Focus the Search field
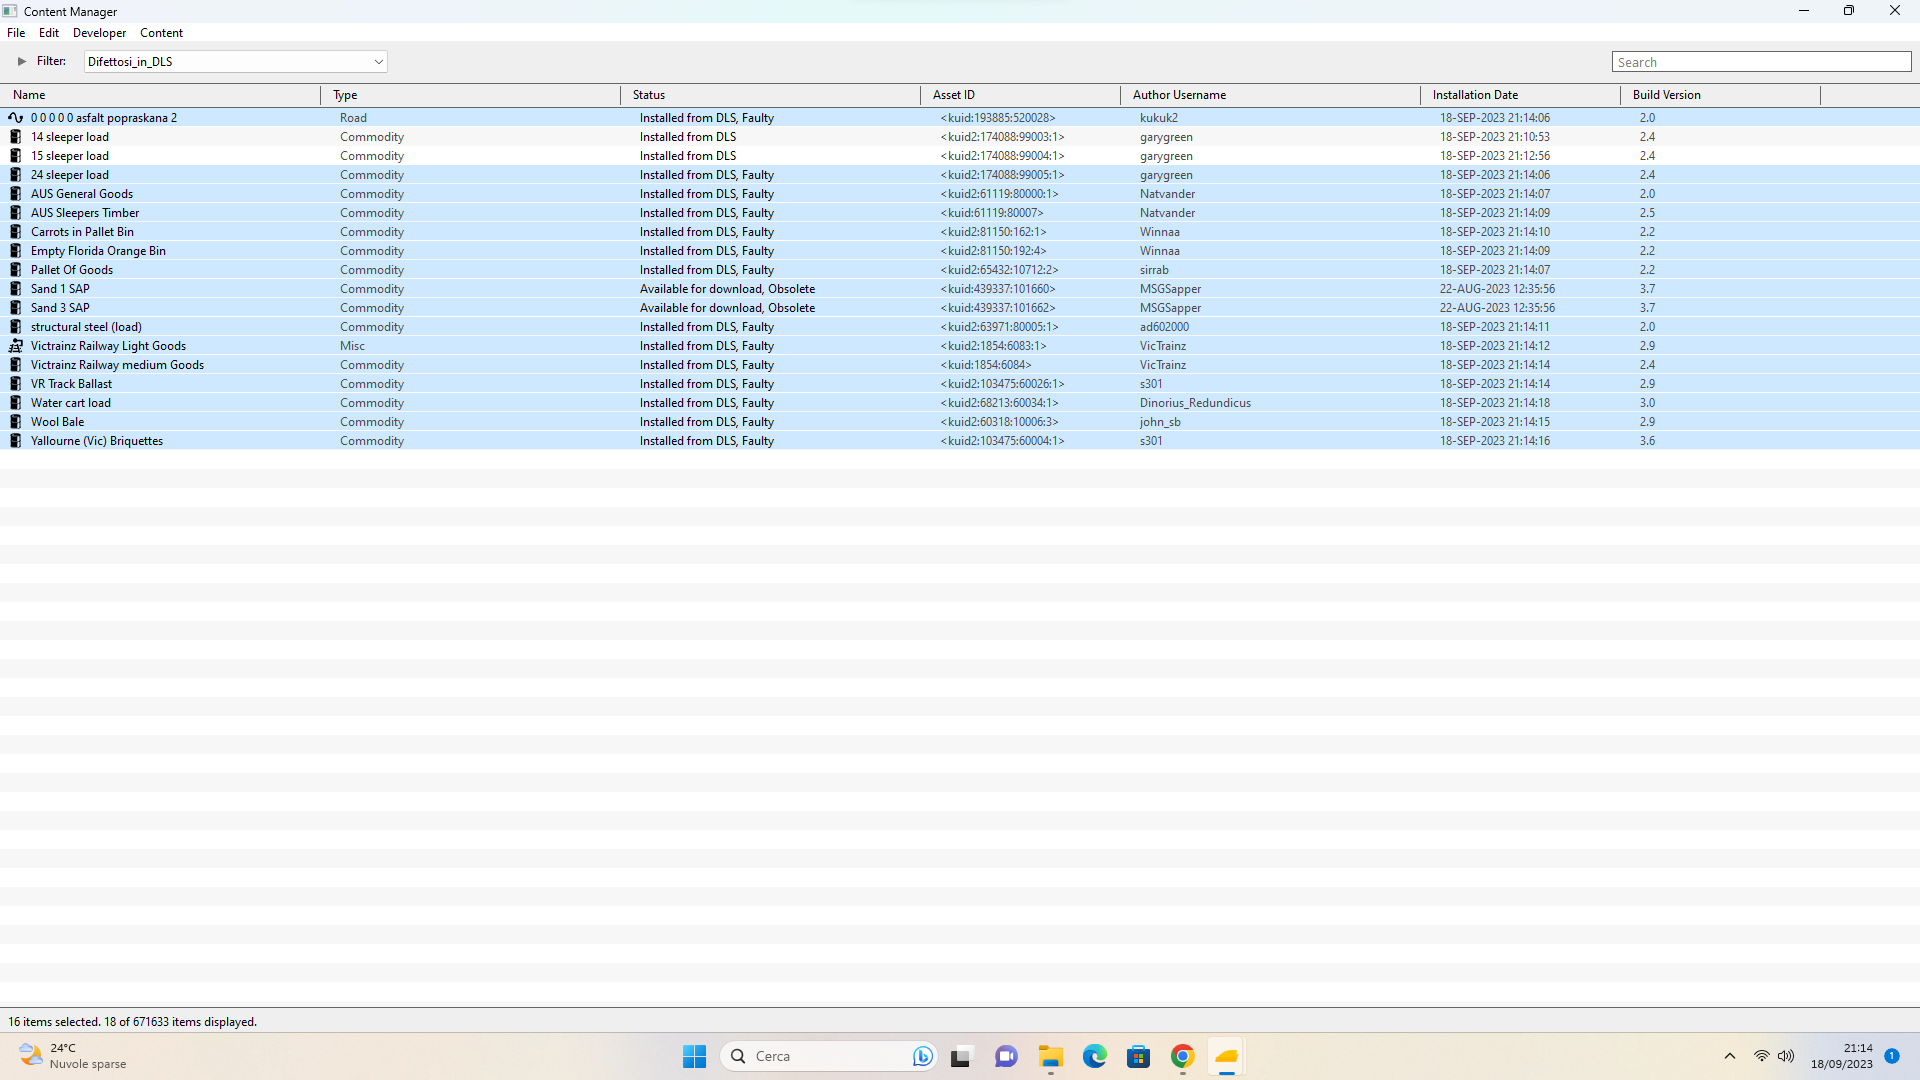The width and height of the screenshot is (1920, 1080). (x=1761, y=62)
